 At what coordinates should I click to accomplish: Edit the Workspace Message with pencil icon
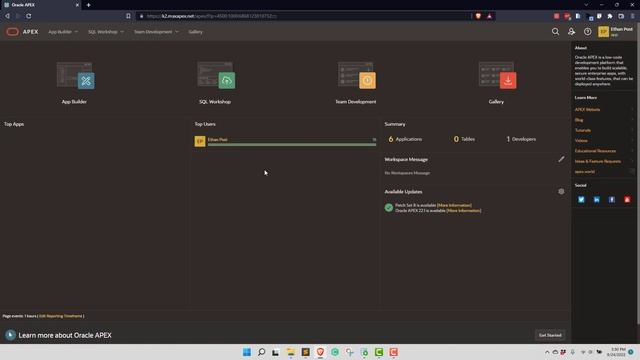coord(561,159)
